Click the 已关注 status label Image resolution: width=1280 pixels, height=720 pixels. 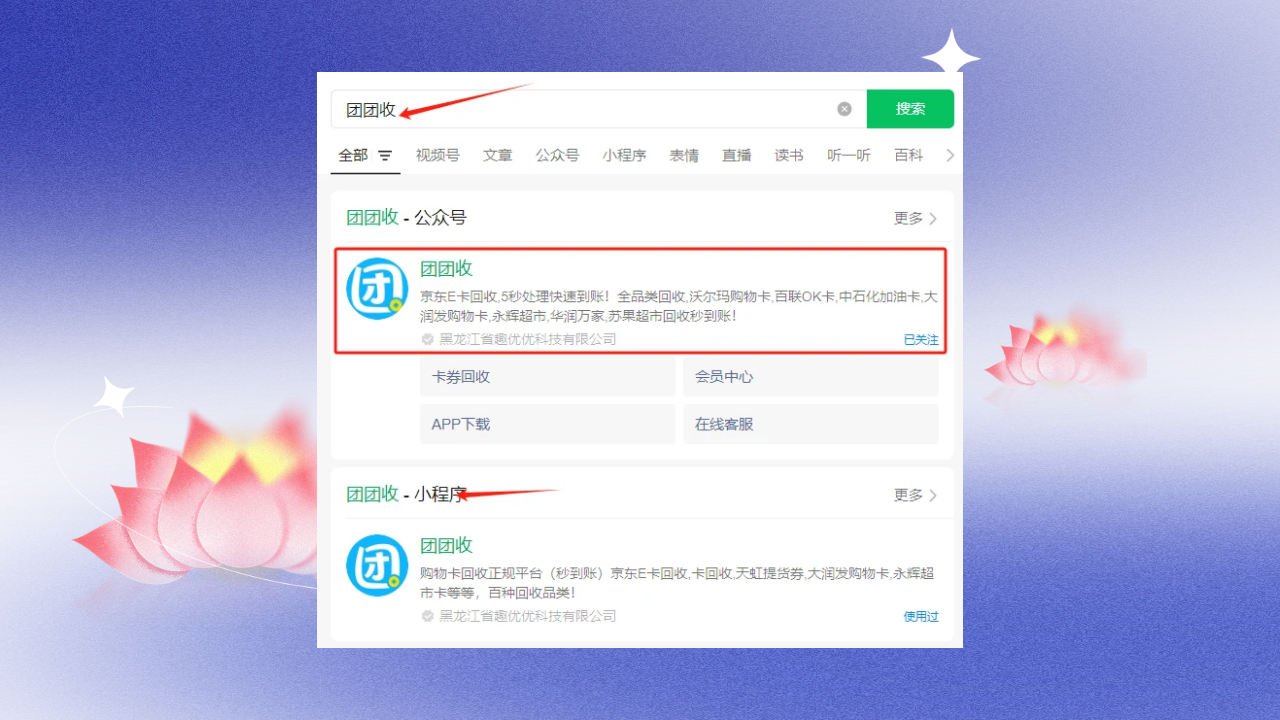click(x=921, y=340)
